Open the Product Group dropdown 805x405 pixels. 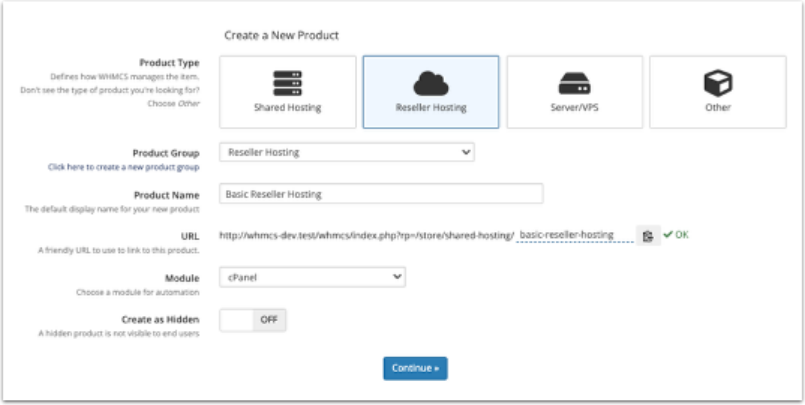click(x=347, y=152)
